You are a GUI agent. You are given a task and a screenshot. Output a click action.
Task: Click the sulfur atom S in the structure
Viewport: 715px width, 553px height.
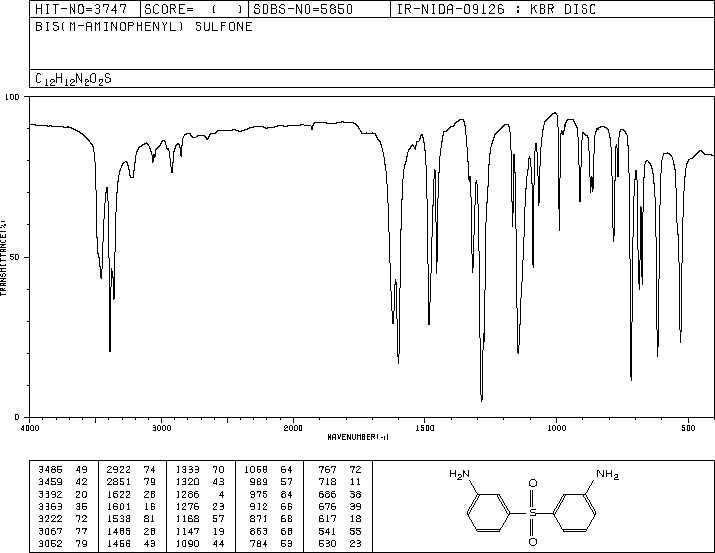click(x=532, y=513)
